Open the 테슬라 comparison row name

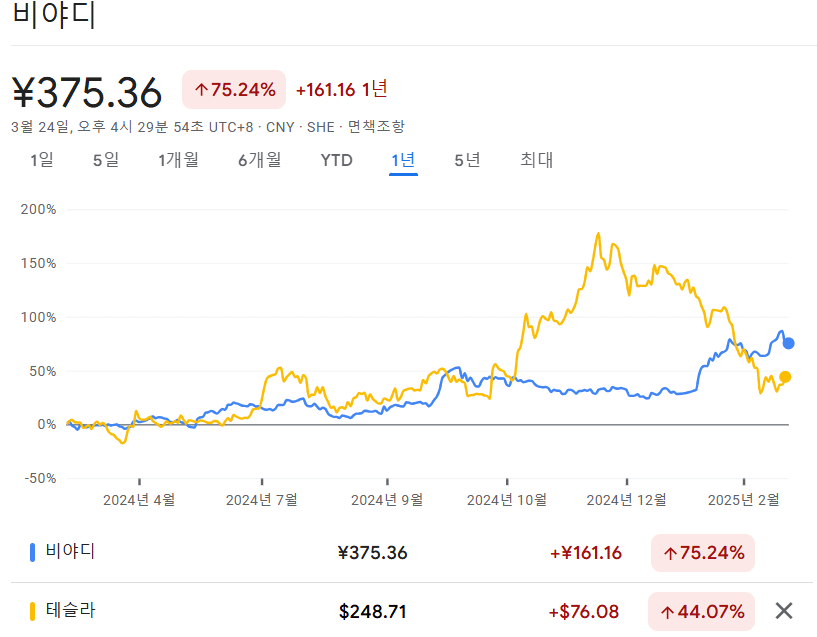pos(70,610)
